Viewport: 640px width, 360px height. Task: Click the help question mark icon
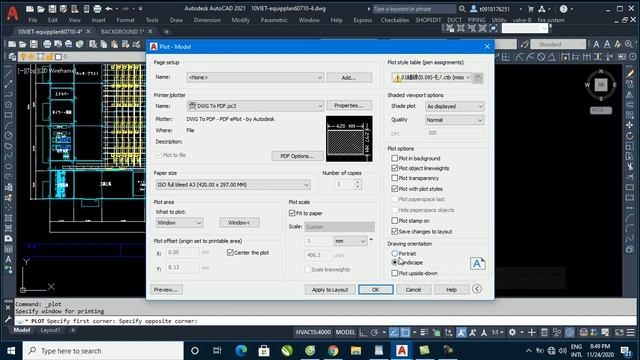click(x=564, y=9)
